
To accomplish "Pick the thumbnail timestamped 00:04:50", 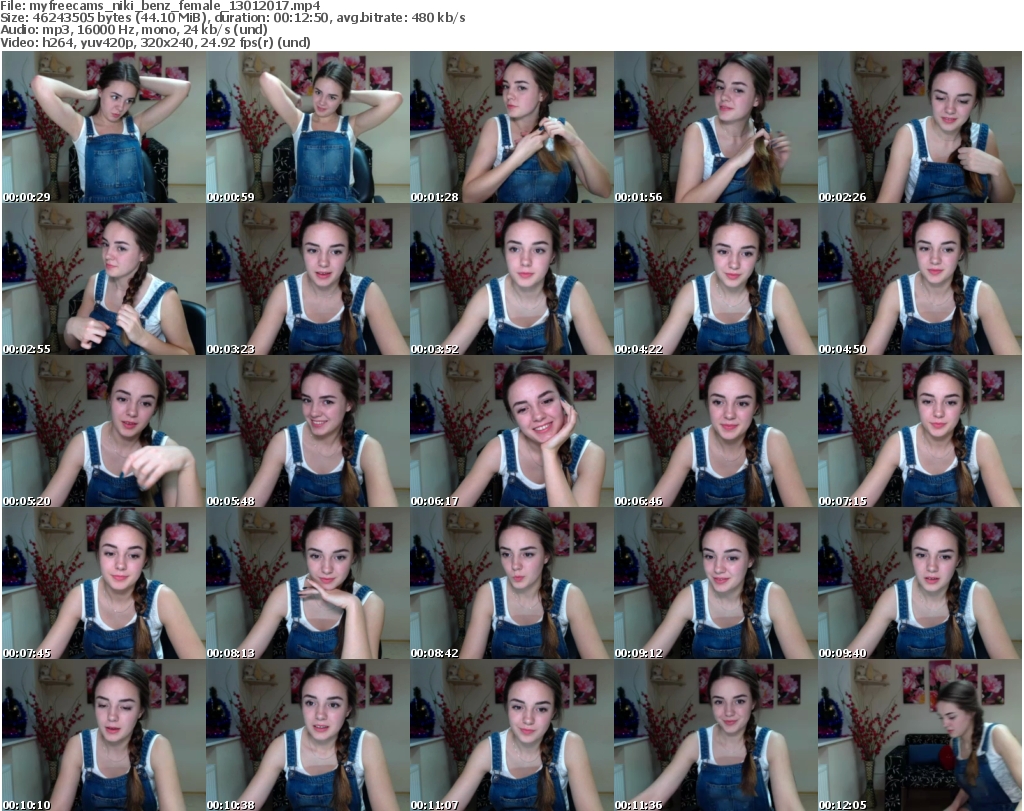I will 920,279.
